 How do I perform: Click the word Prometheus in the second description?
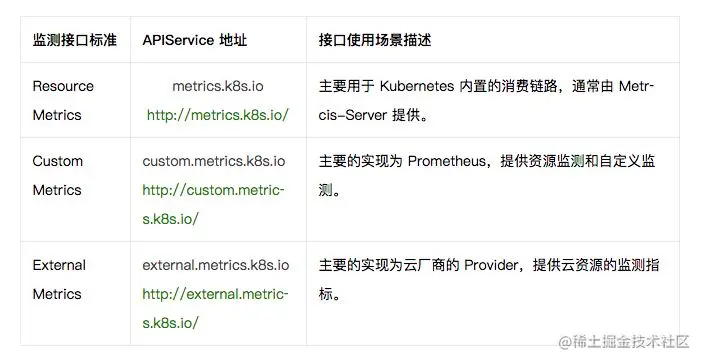pos(446,161)
